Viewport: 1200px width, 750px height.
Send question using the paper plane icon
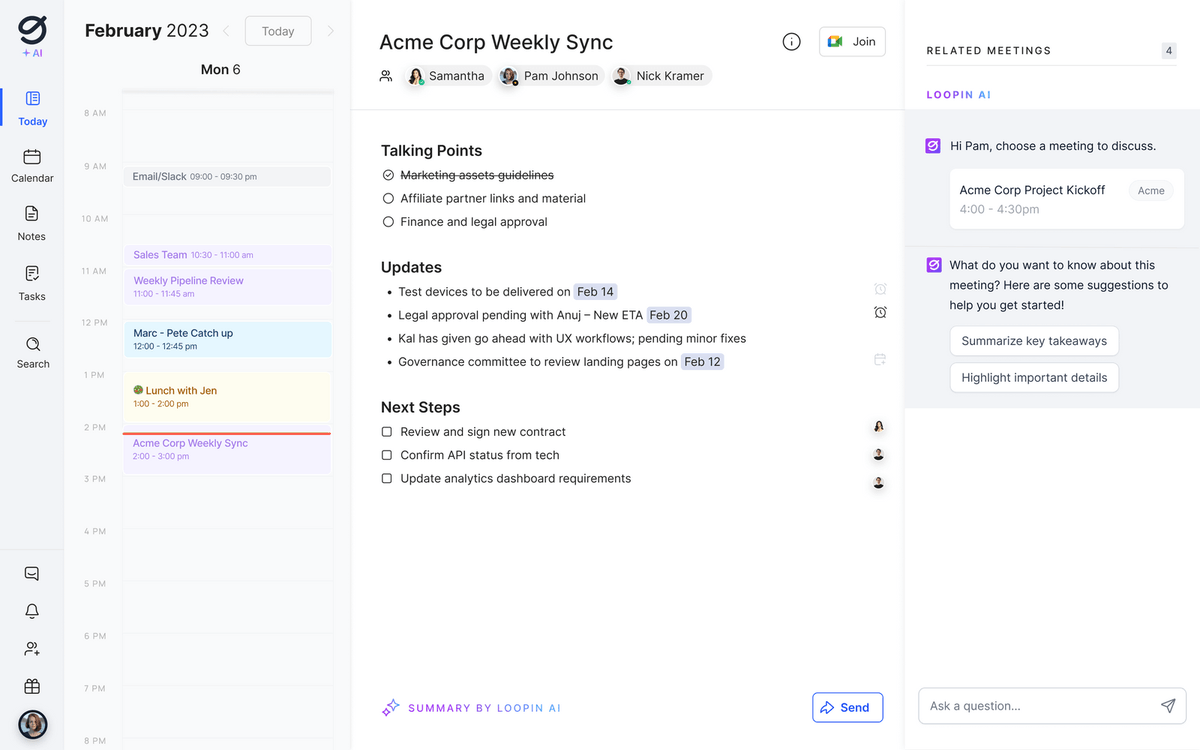coord(1167,706)
